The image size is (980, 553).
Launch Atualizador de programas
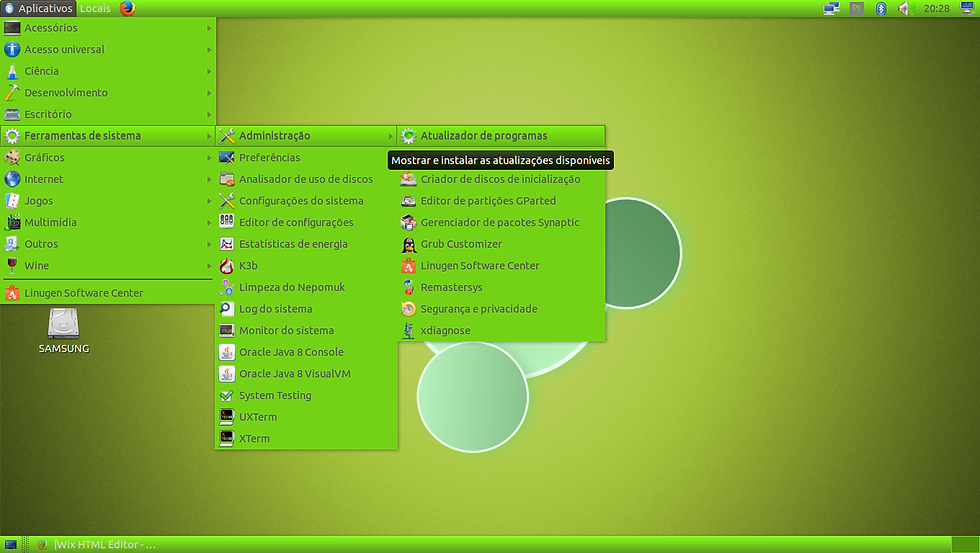[501, 136]
